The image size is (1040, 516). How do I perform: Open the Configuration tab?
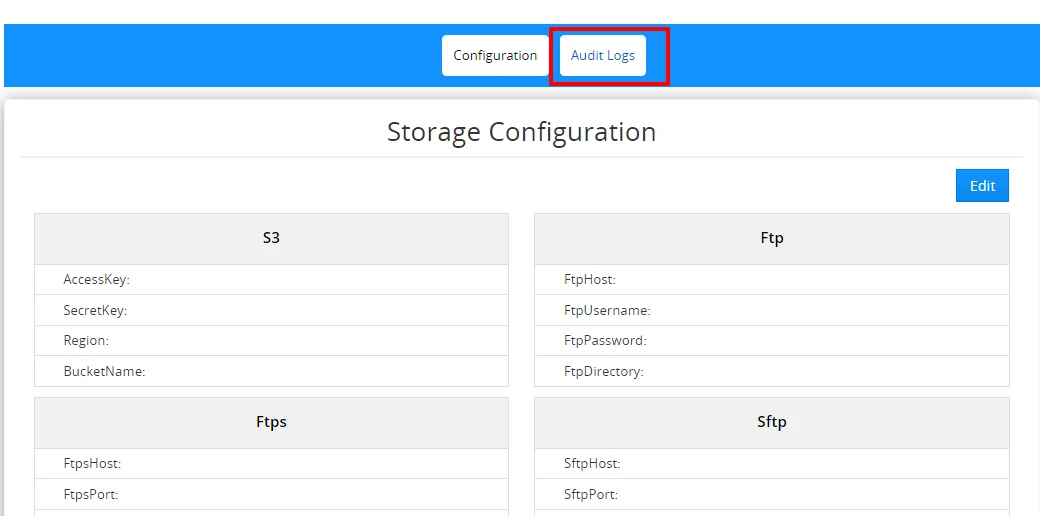495,56
